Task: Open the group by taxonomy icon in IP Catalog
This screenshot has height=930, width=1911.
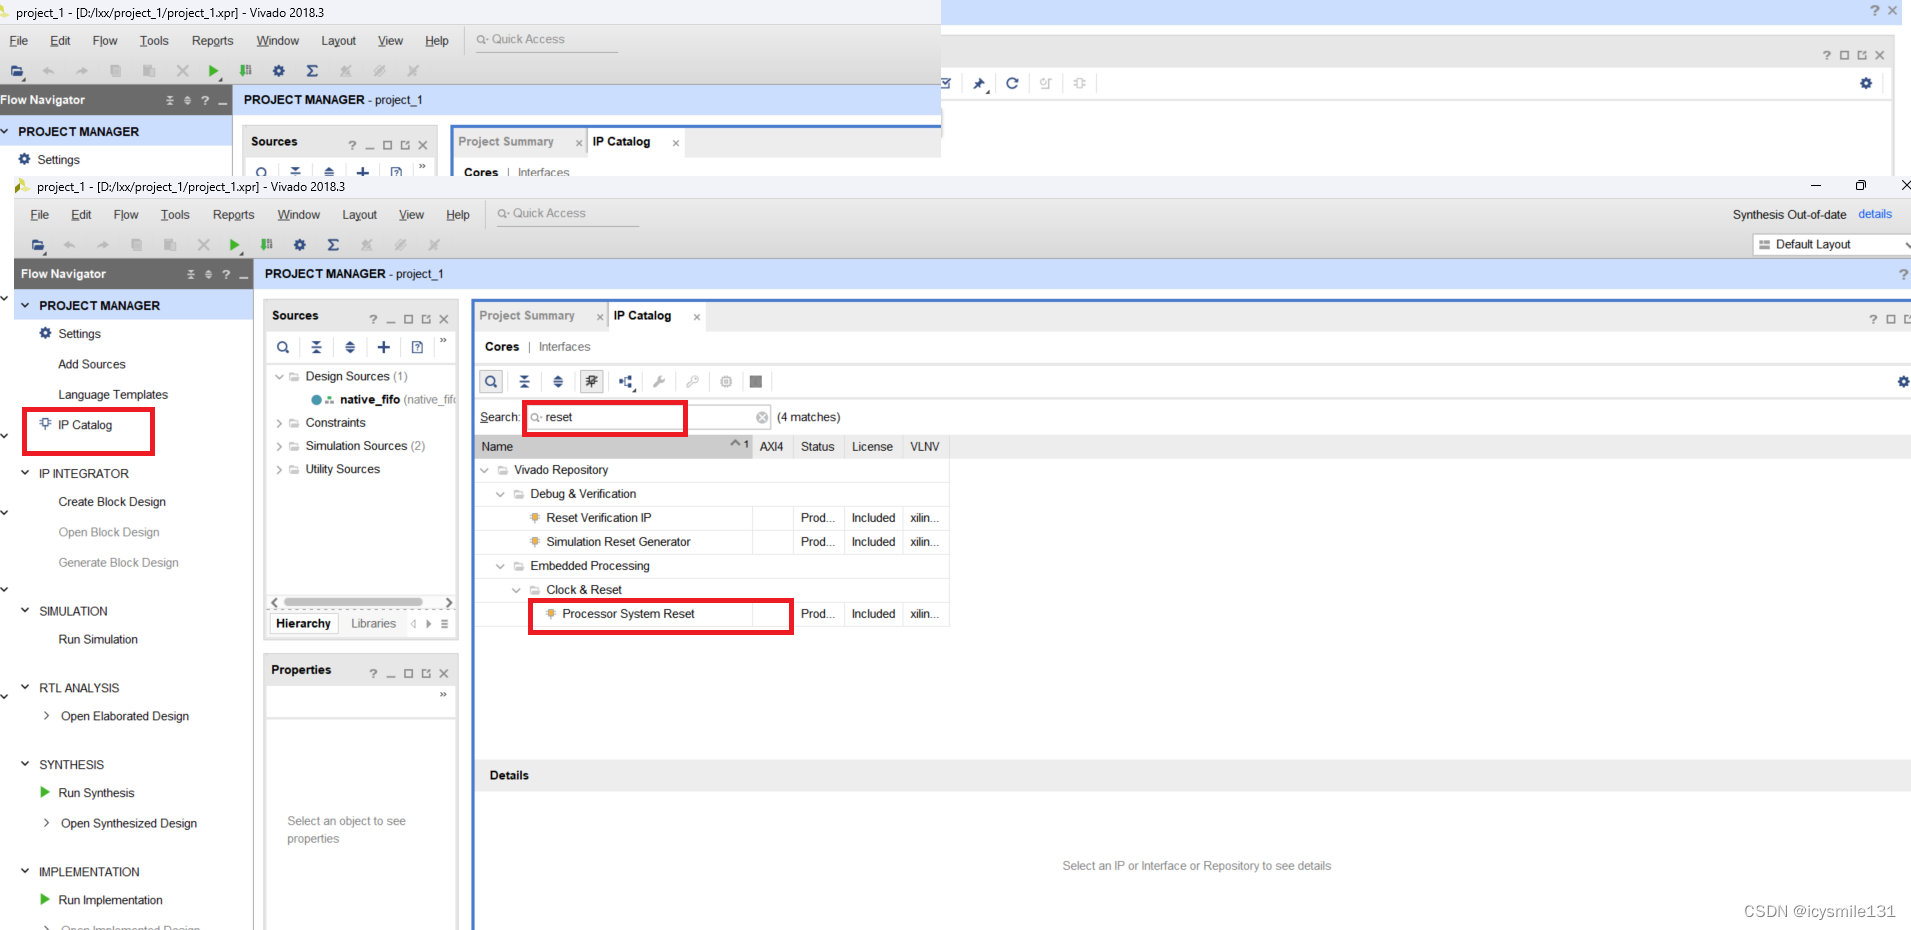Action: (626, 382)
